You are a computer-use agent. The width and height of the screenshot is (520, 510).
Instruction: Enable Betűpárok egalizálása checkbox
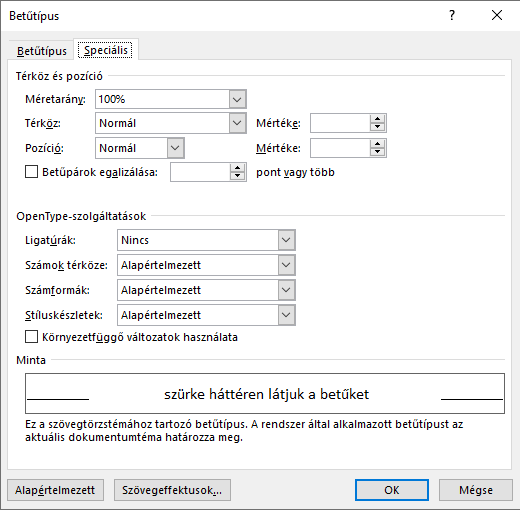(x=31, y=172)
